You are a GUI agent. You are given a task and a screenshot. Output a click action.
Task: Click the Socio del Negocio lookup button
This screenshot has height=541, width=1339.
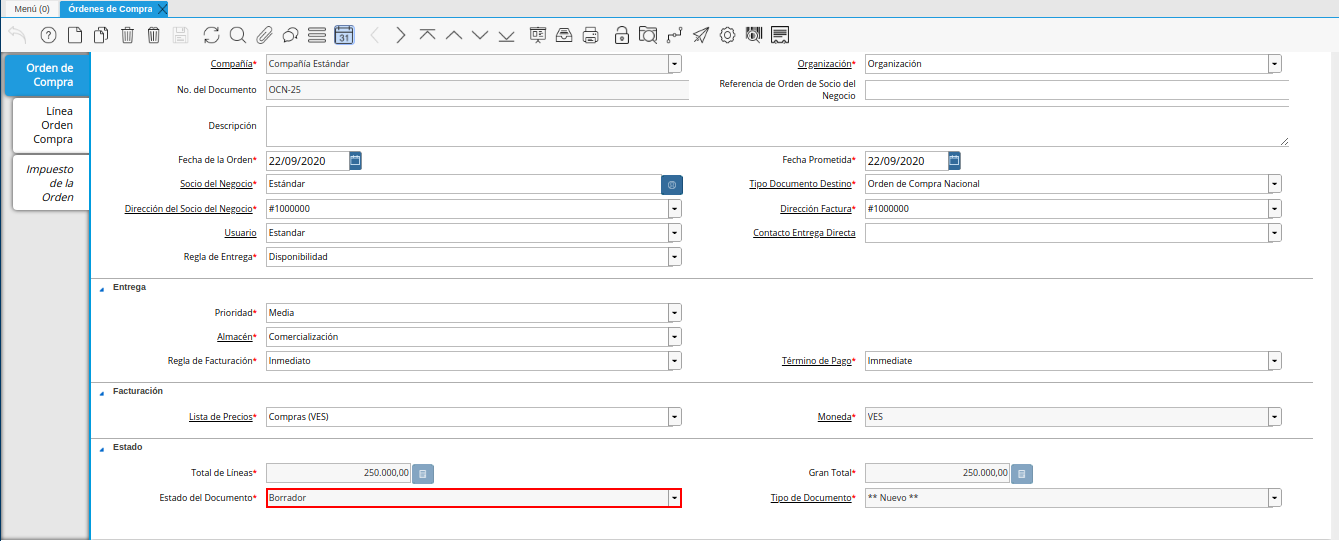point(672,185)
